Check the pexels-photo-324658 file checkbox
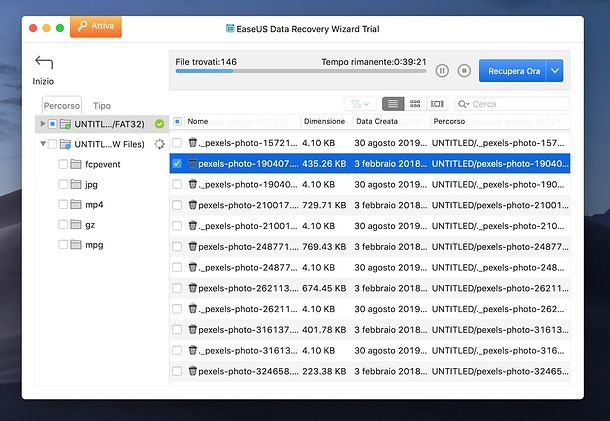This screenshot has height=421, width=610. (177, 371)
